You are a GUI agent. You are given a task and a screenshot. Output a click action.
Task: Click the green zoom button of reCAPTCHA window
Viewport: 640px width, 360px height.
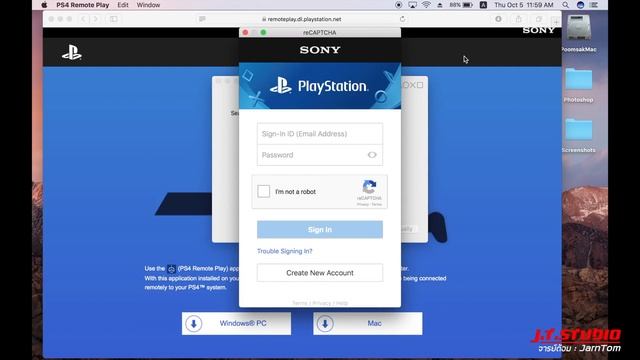click(263, 32)
